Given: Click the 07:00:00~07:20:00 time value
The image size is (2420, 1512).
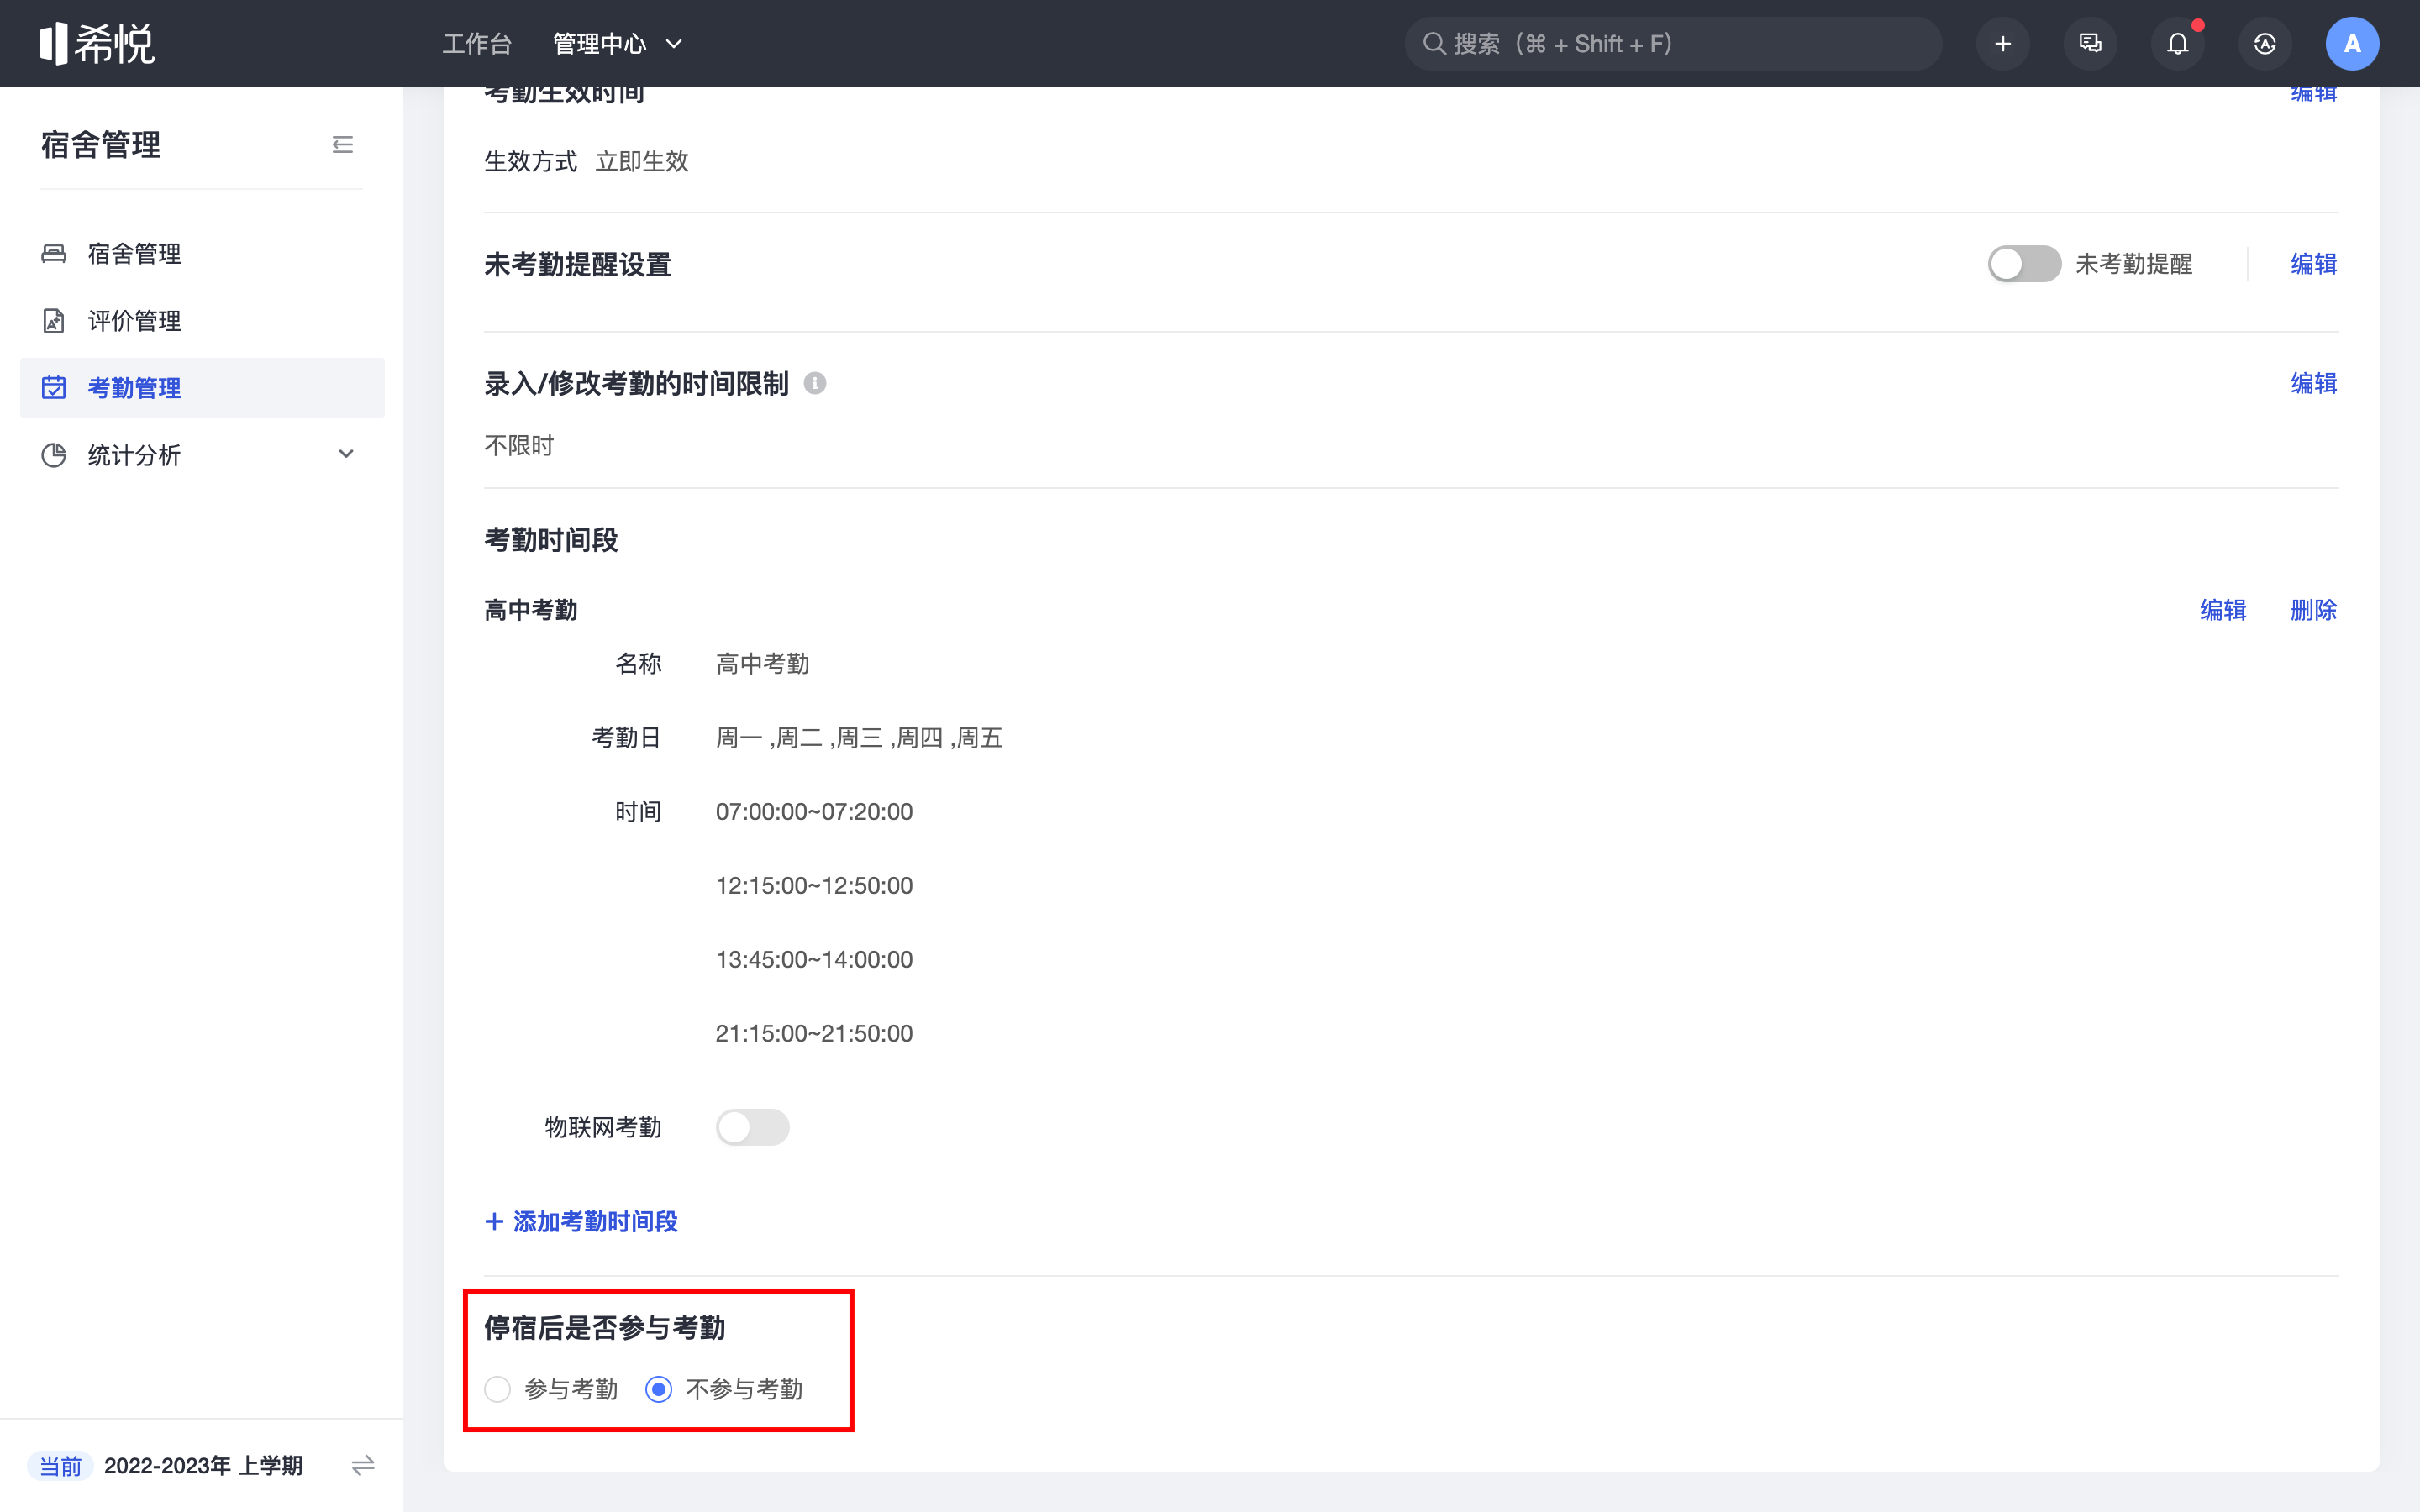Looking at the screenshot, I should coord(814,811).
